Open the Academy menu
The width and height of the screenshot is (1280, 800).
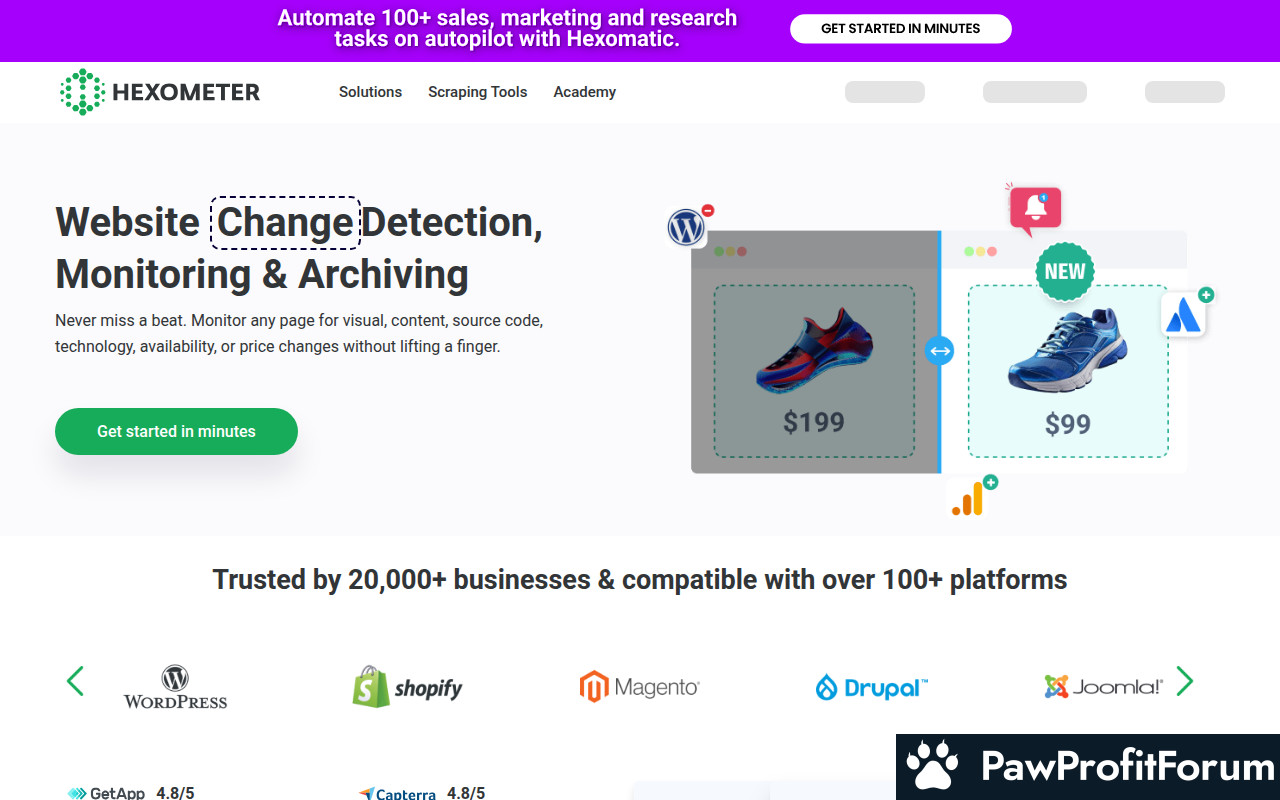(x=584, y=92)
